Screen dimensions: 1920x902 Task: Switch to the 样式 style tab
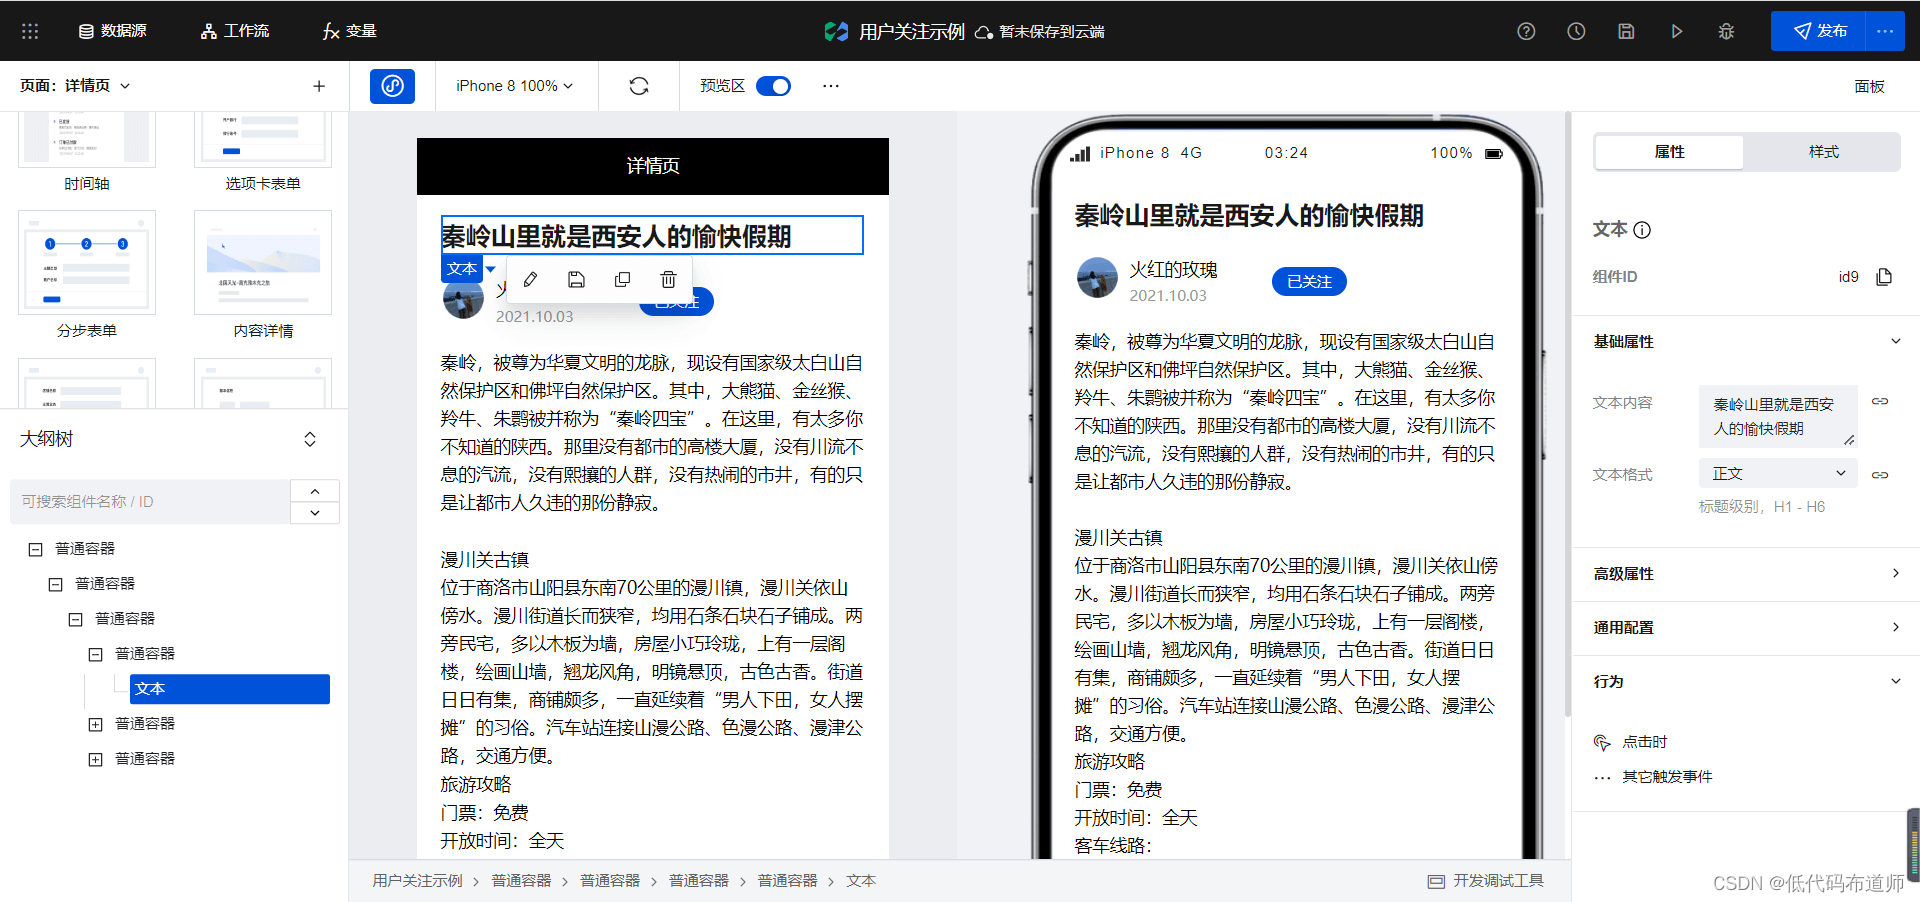(1823, 152)
